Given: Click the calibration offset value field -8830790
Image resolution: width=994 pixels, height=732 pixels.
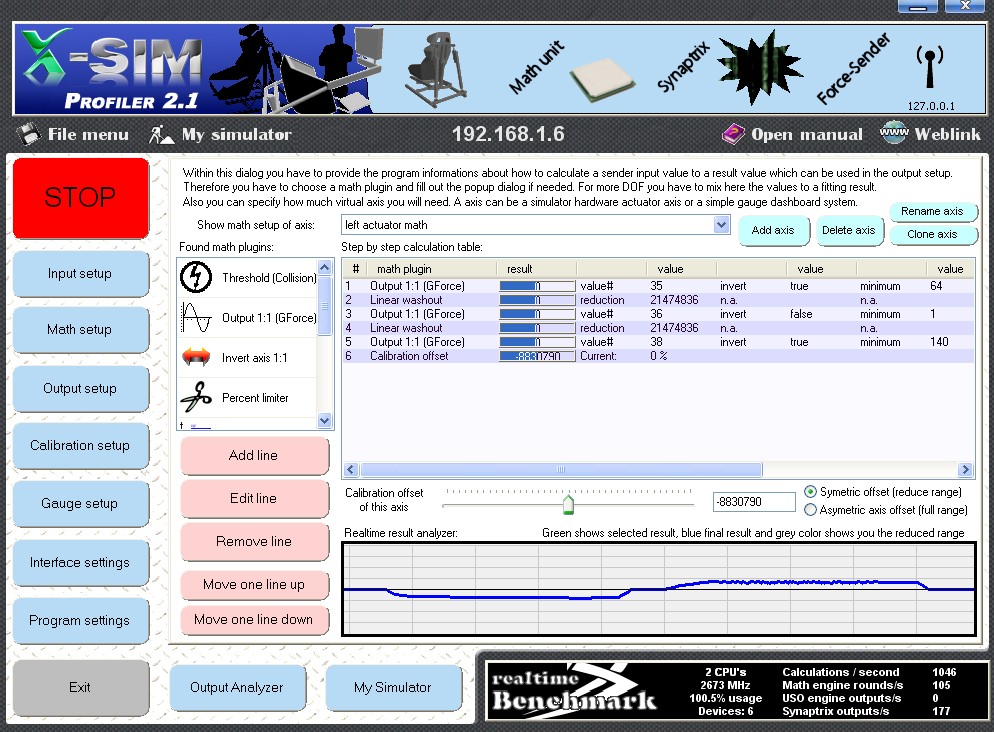Looking at the screenshot, I should coord(754,502).
